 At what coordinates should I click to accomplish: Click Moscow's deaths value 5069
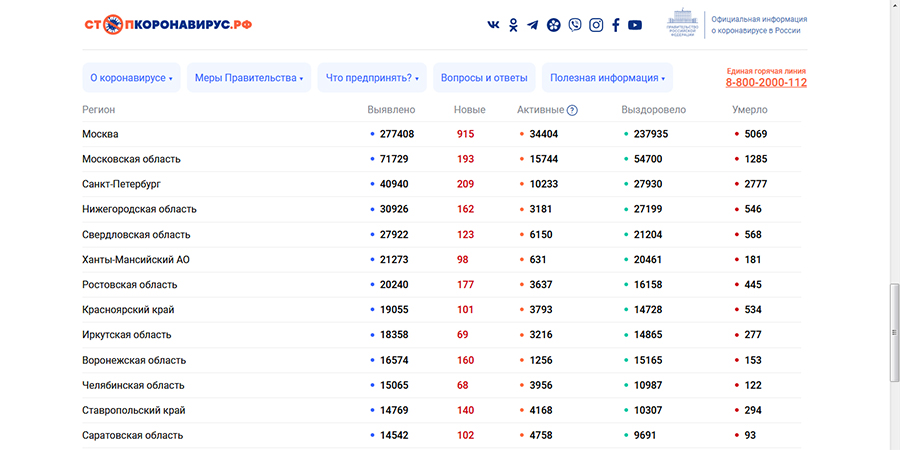pyautogui.click(x=756, y=134)
